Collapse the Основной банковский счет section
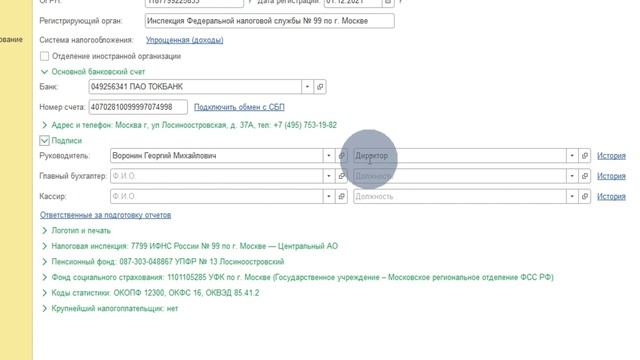This screenshot has width=640, height=360. coord(44,72)
